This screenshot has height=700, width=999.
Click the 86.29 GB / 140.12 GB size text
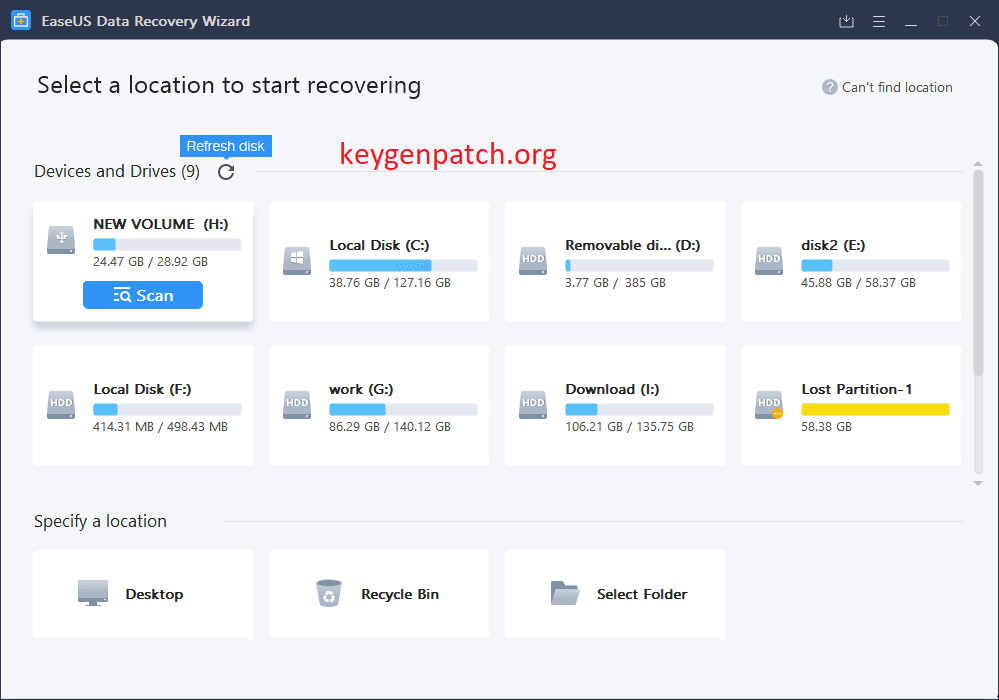click(x=390, y=427)
